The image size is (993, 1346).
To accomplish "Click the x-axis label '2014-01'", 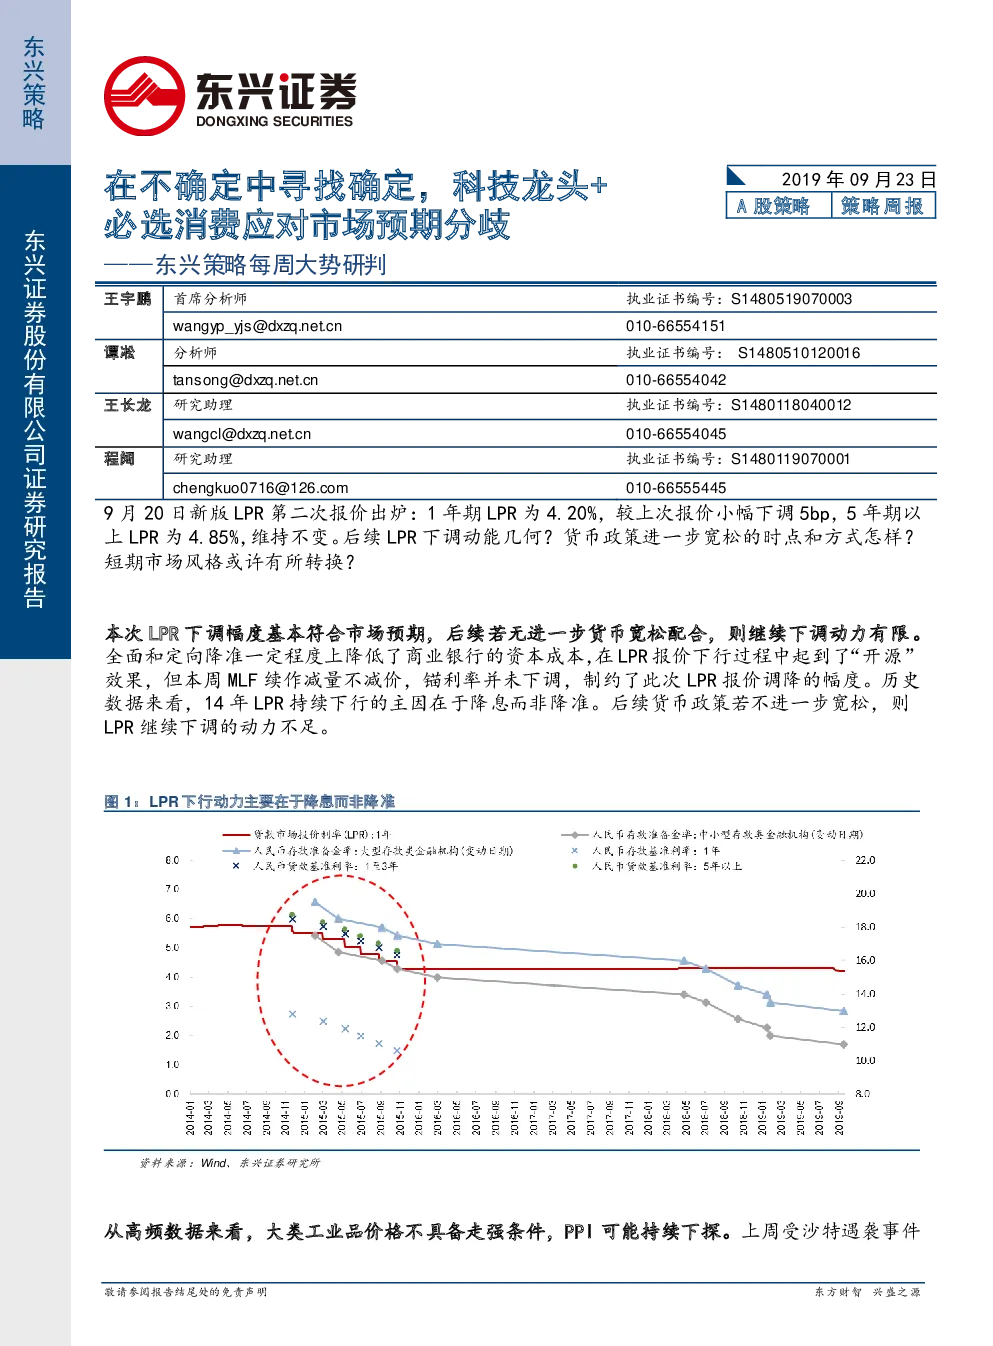I will (x=190, y=1117).
